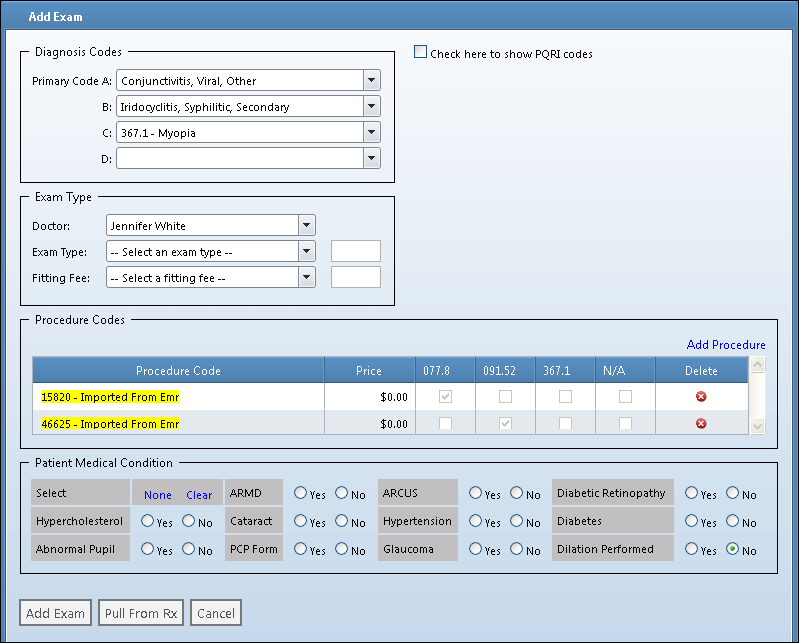The image size is (799, 643).
Task: Click the Procedure Code column header
Action: point(178,370)
